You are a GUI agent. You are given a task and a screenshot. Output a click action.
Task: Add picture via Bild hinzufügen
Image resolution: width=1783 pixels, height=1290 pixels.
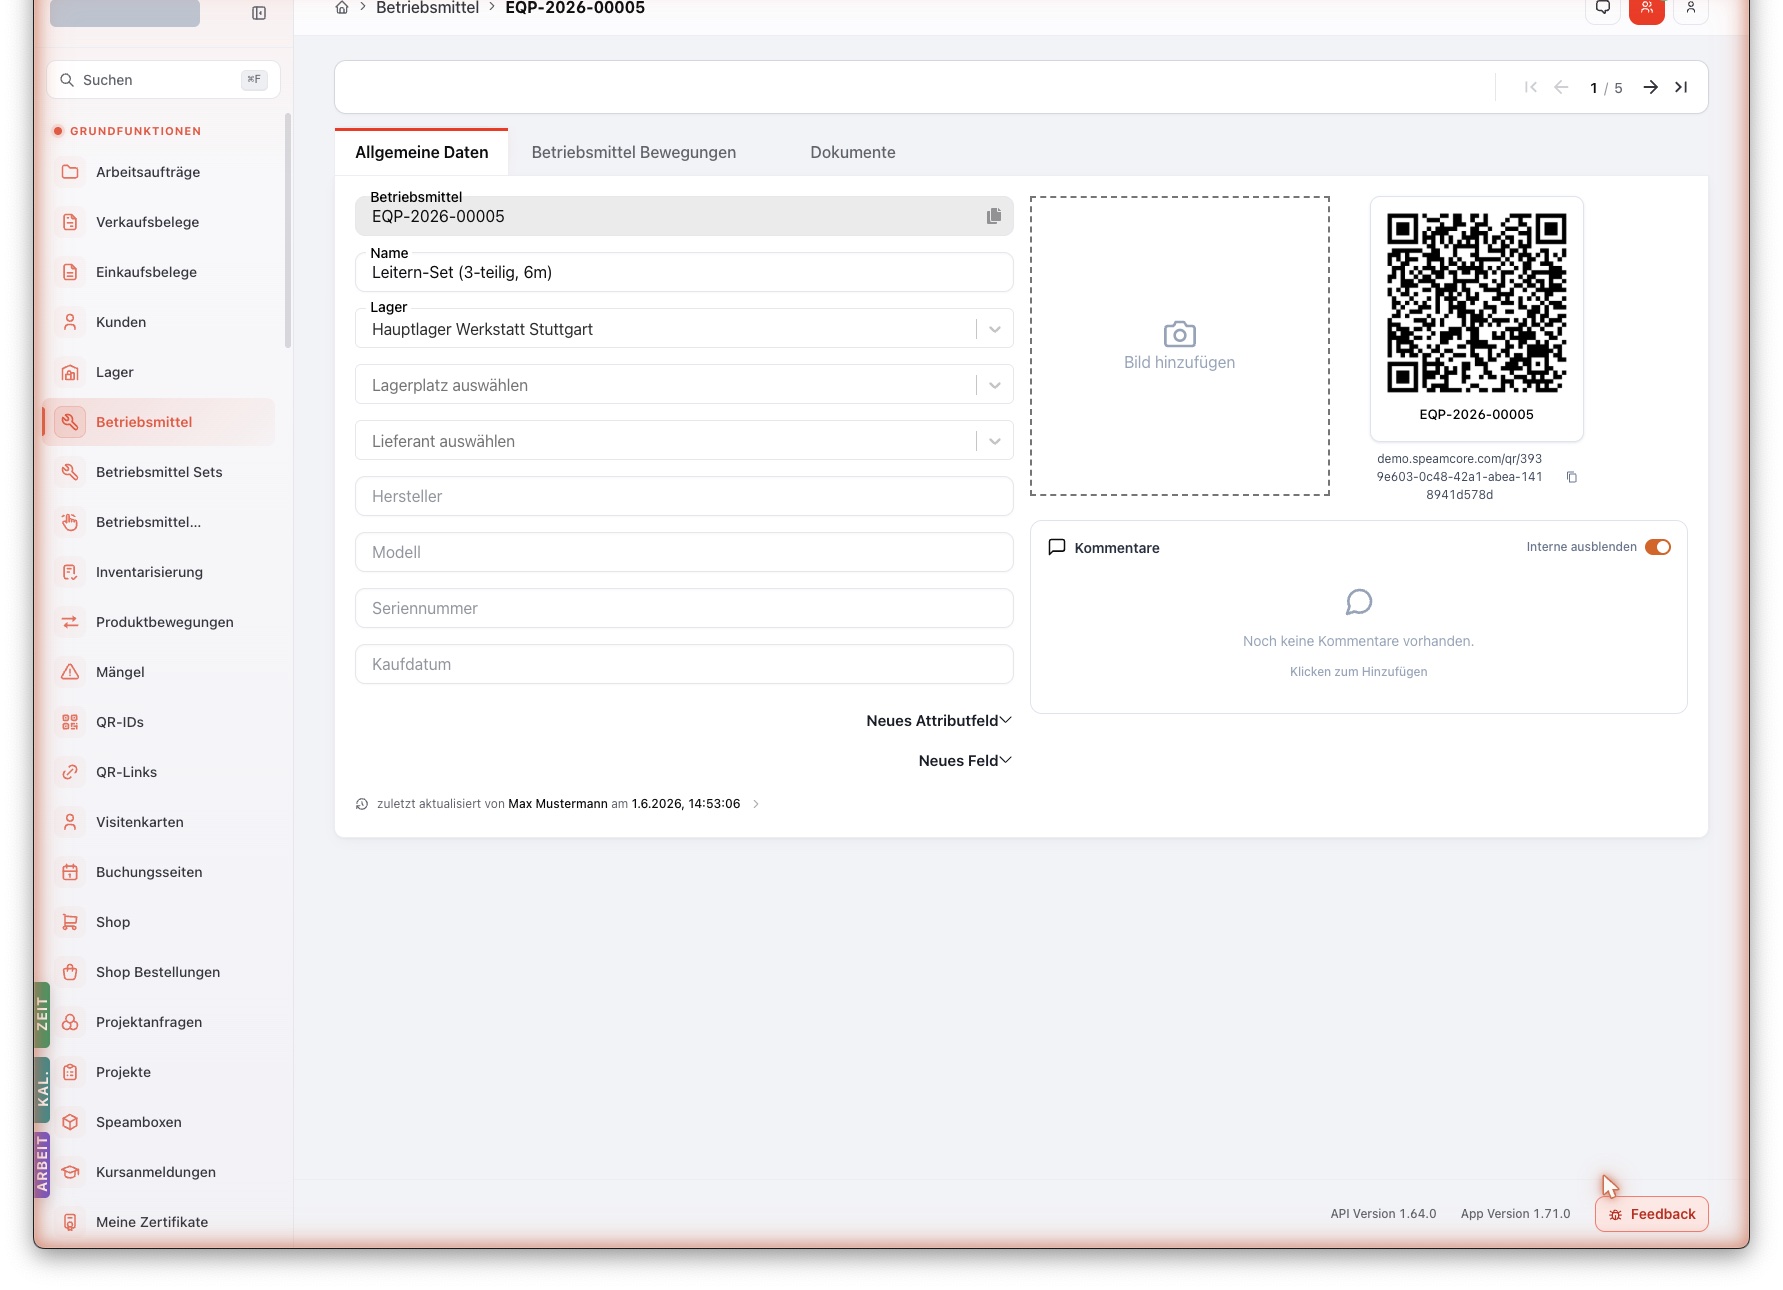1180,346
